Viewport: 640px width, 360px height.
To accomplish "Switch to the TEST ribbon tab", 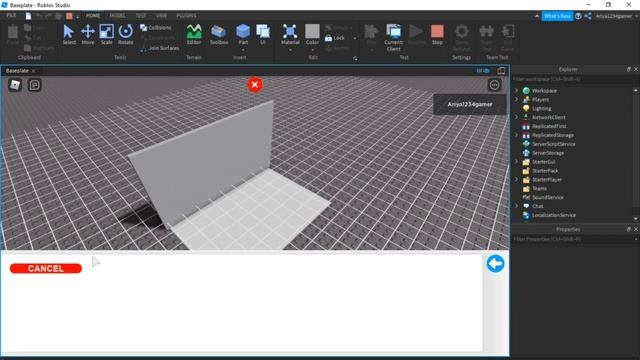I will point(141,16).
